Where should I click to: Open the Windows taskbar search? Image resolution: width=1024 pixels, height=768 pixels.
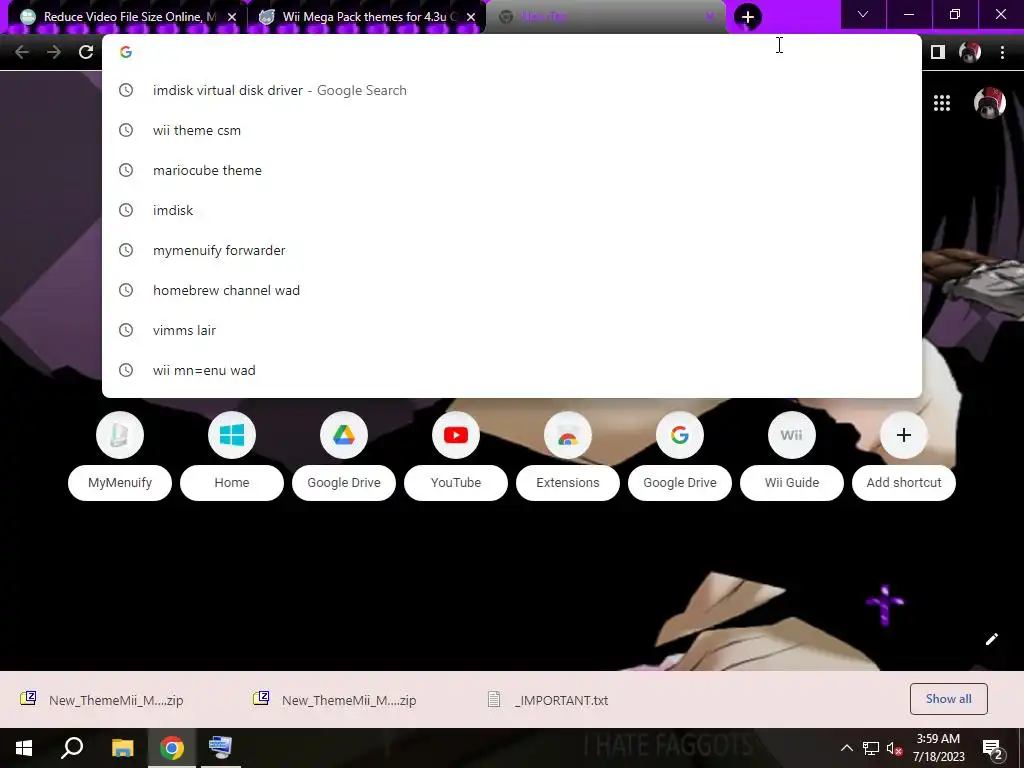click(x=72, y=748)
